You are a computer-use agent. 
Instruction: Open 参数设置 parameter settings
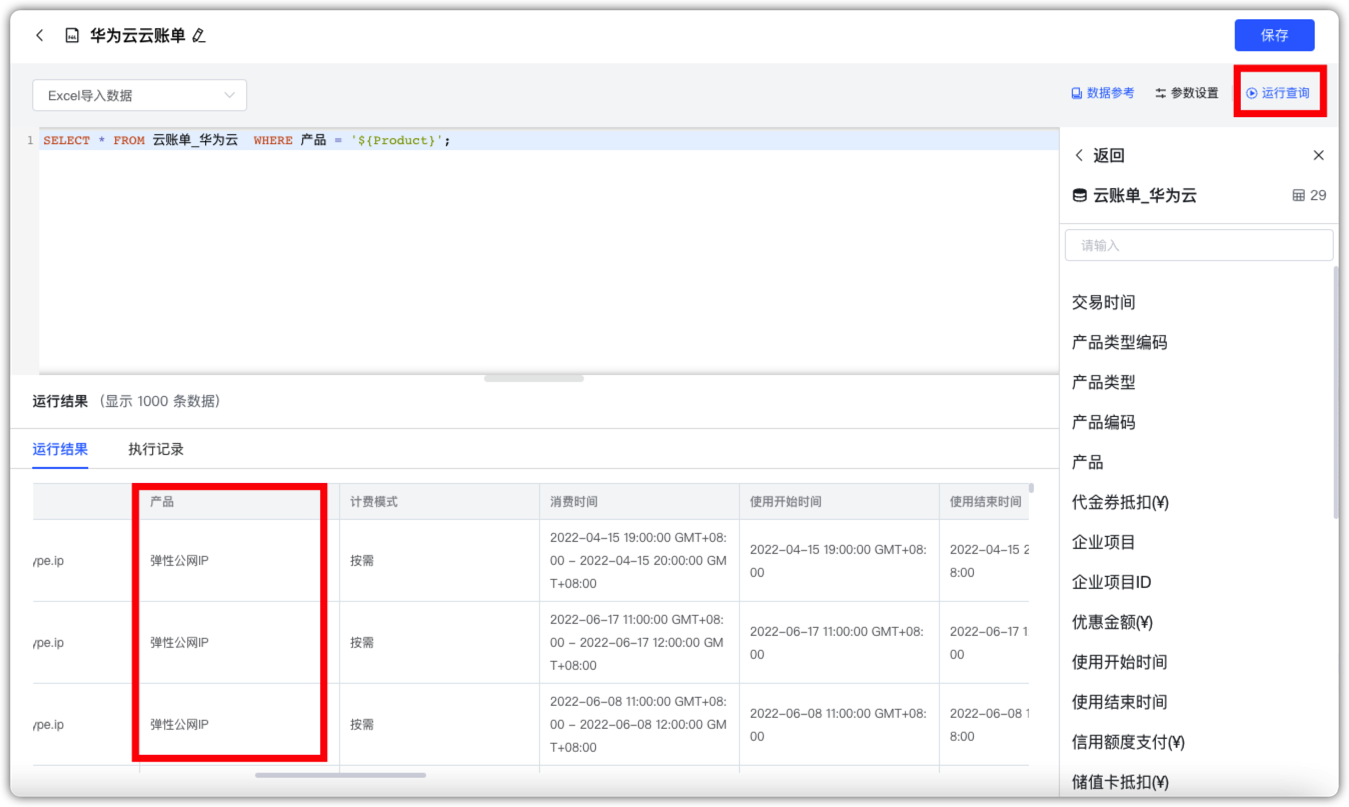point(1187,93)
